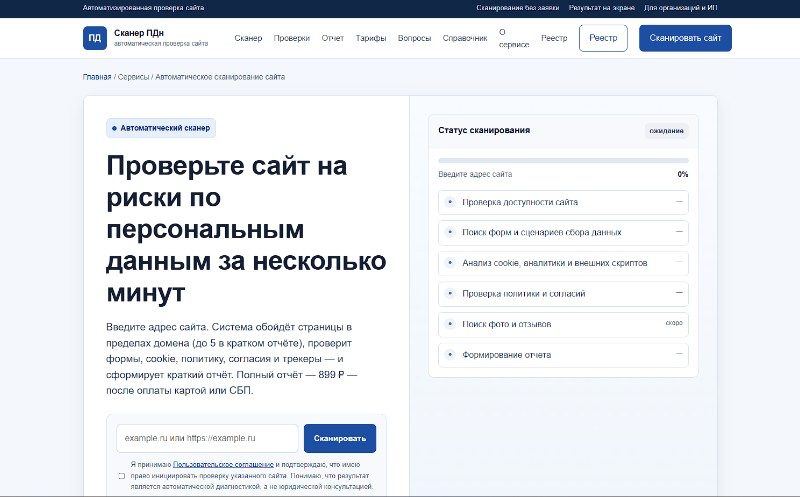Screen dimensions: 800x497
Task: Open the Проверки menu item
Action: 291,38
